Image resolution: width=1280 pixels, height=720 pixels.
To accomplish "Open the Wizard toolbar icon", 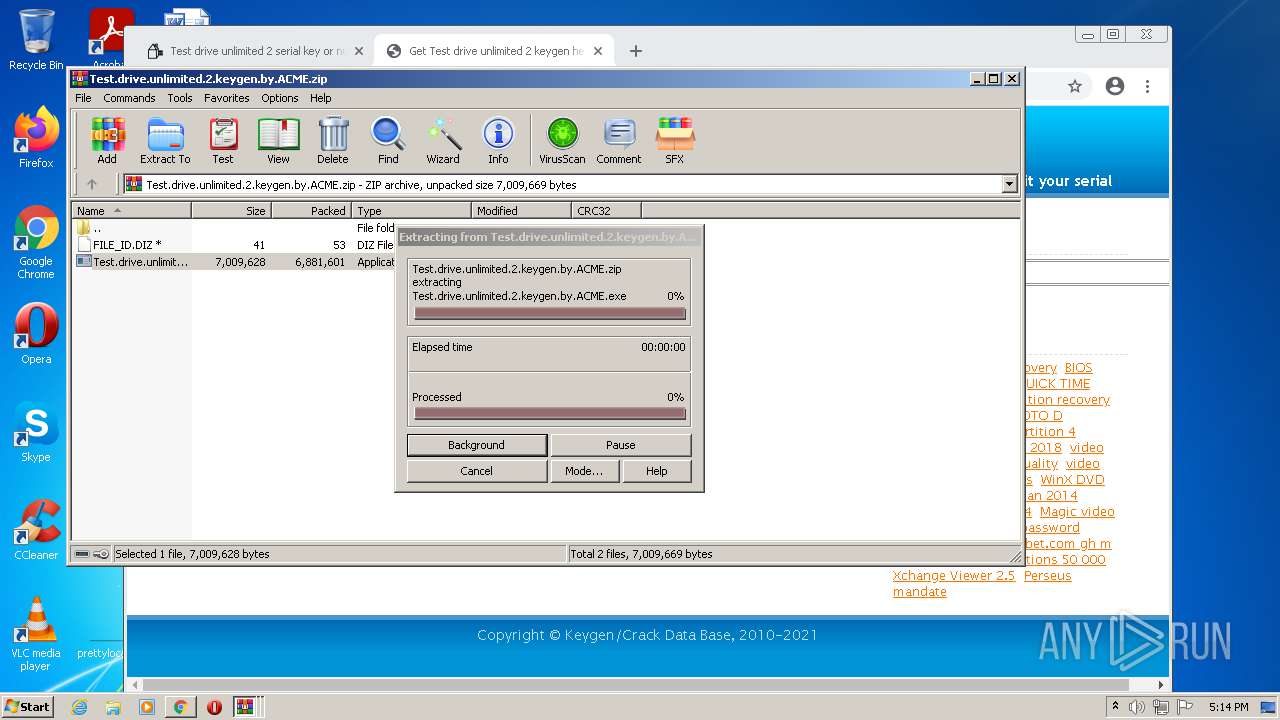I will [x=443, y=140].
